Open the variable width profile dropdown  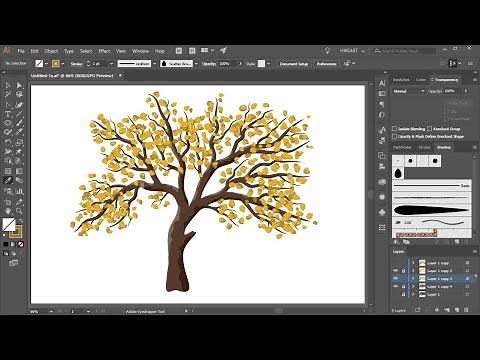[x=154, y=64]
